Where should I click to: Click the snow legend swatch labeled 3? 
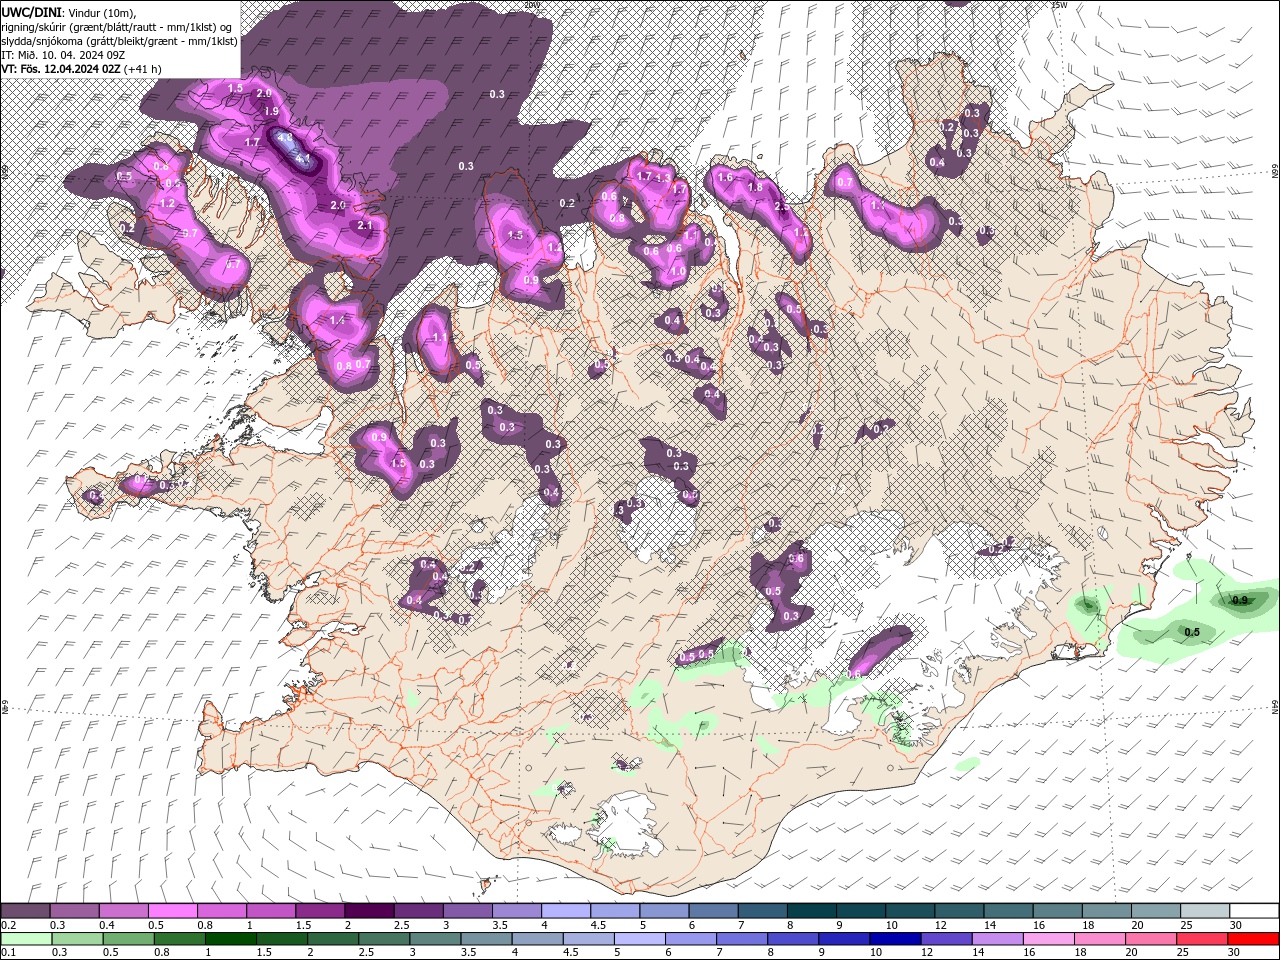468,912
